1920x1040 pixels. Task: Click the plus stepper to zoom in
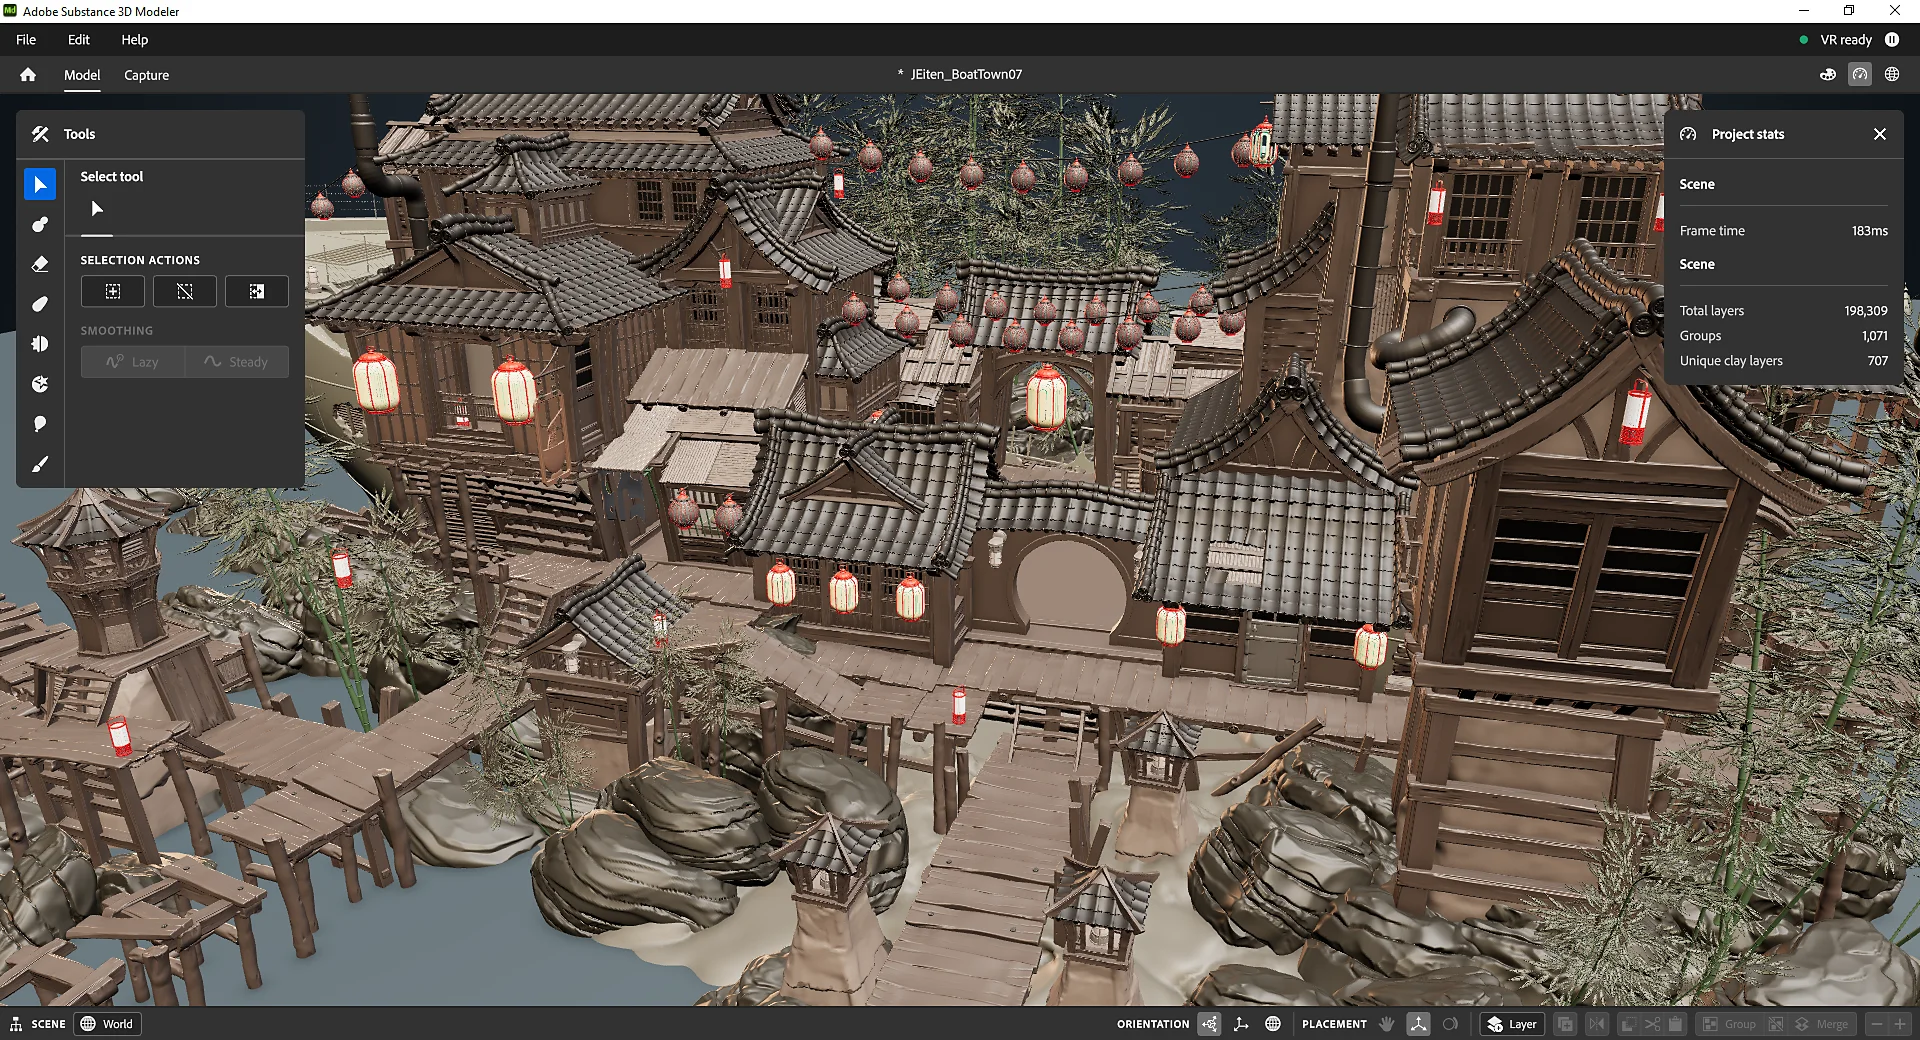pos(1899,1024)
